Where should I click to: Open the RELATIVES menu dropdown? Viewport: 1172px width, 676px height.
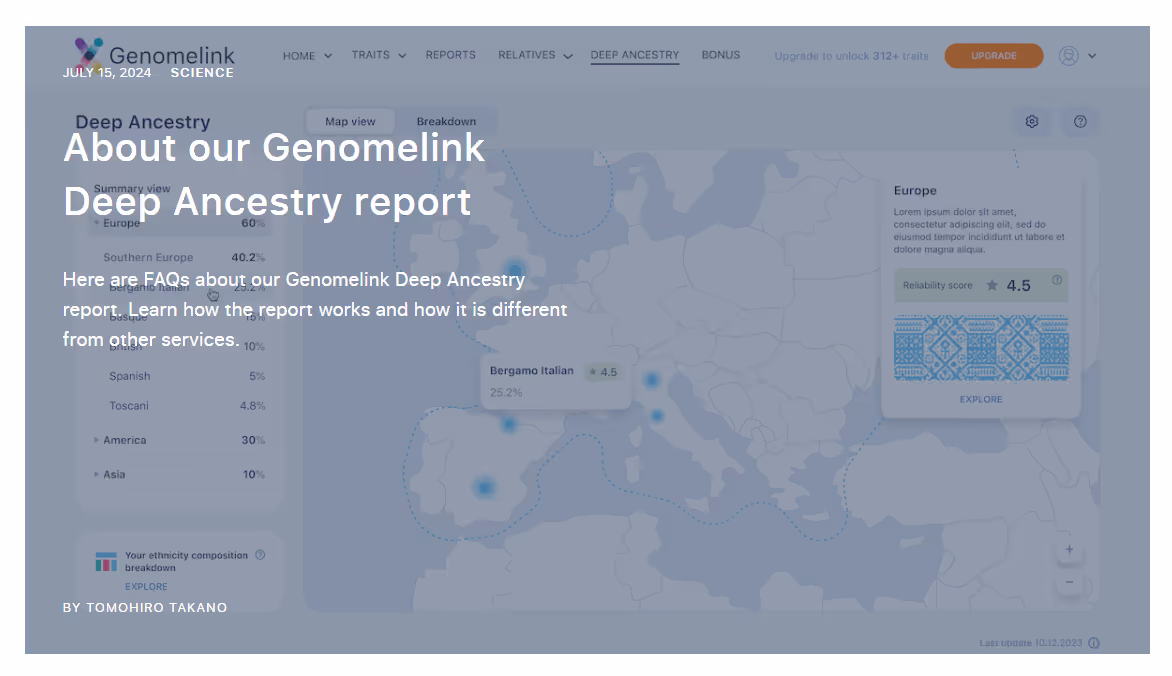coord(534,55)
